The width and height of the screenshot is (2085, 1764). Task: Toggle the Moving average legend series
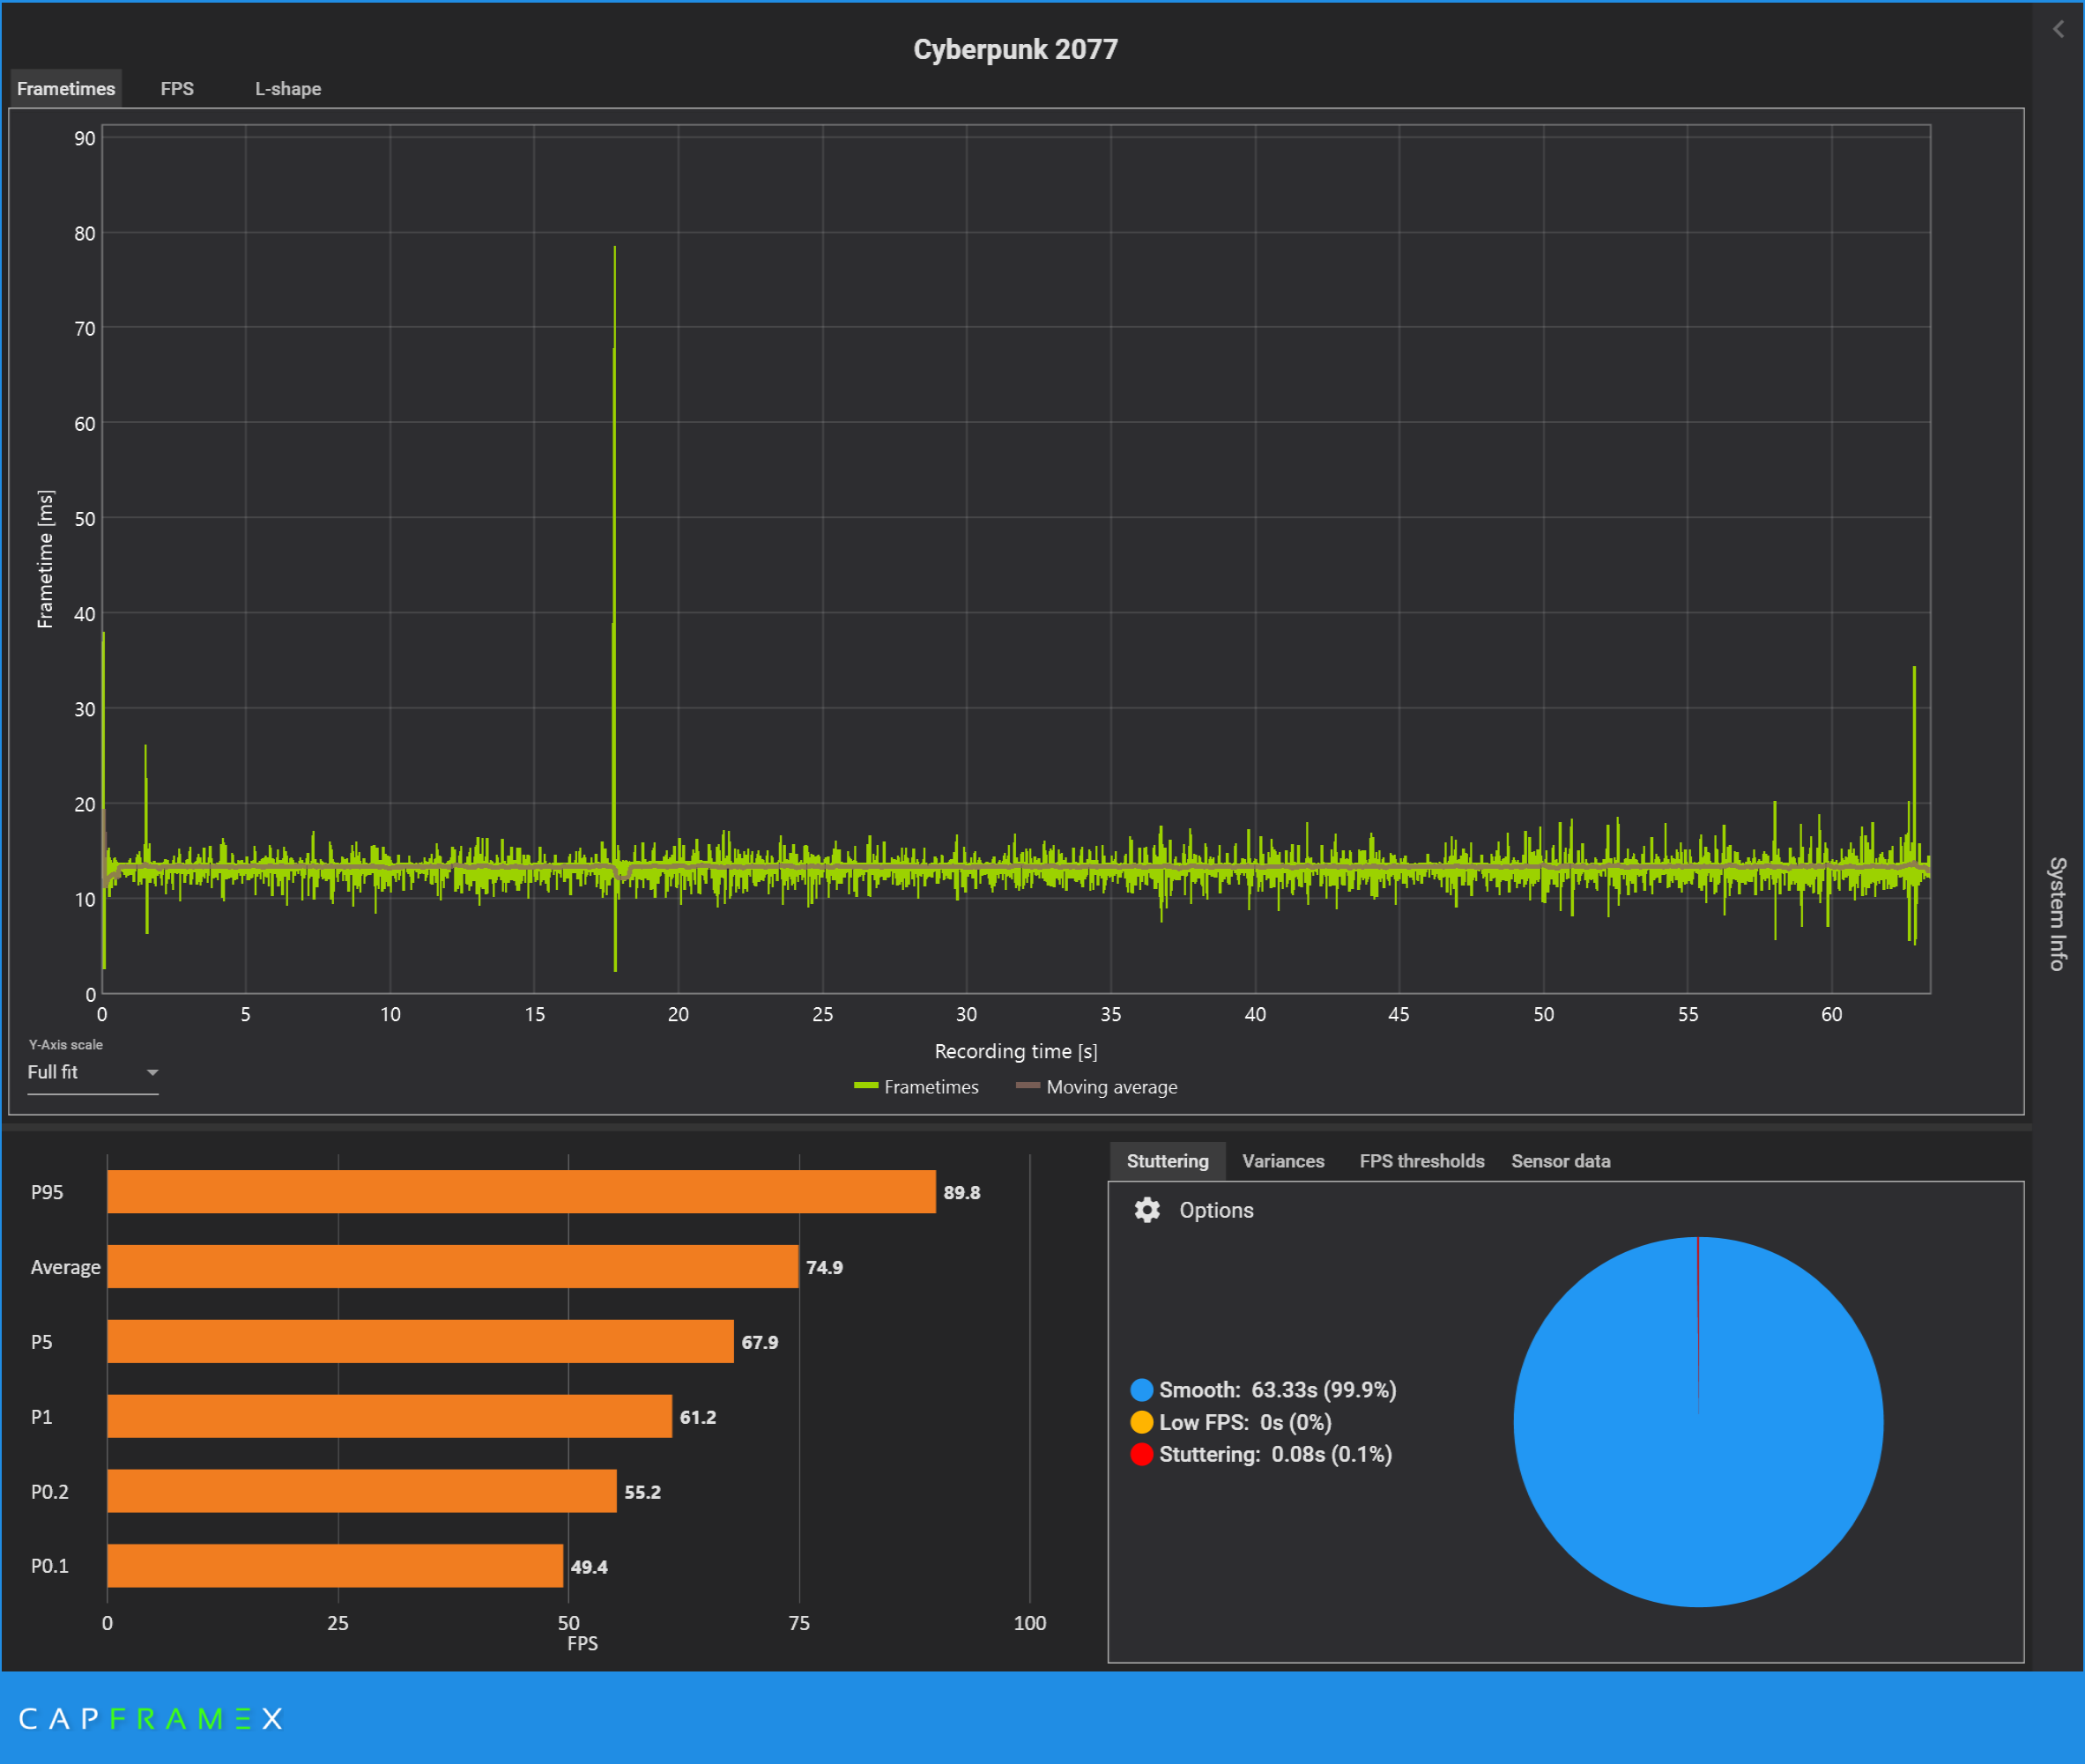[1097, 1087]
